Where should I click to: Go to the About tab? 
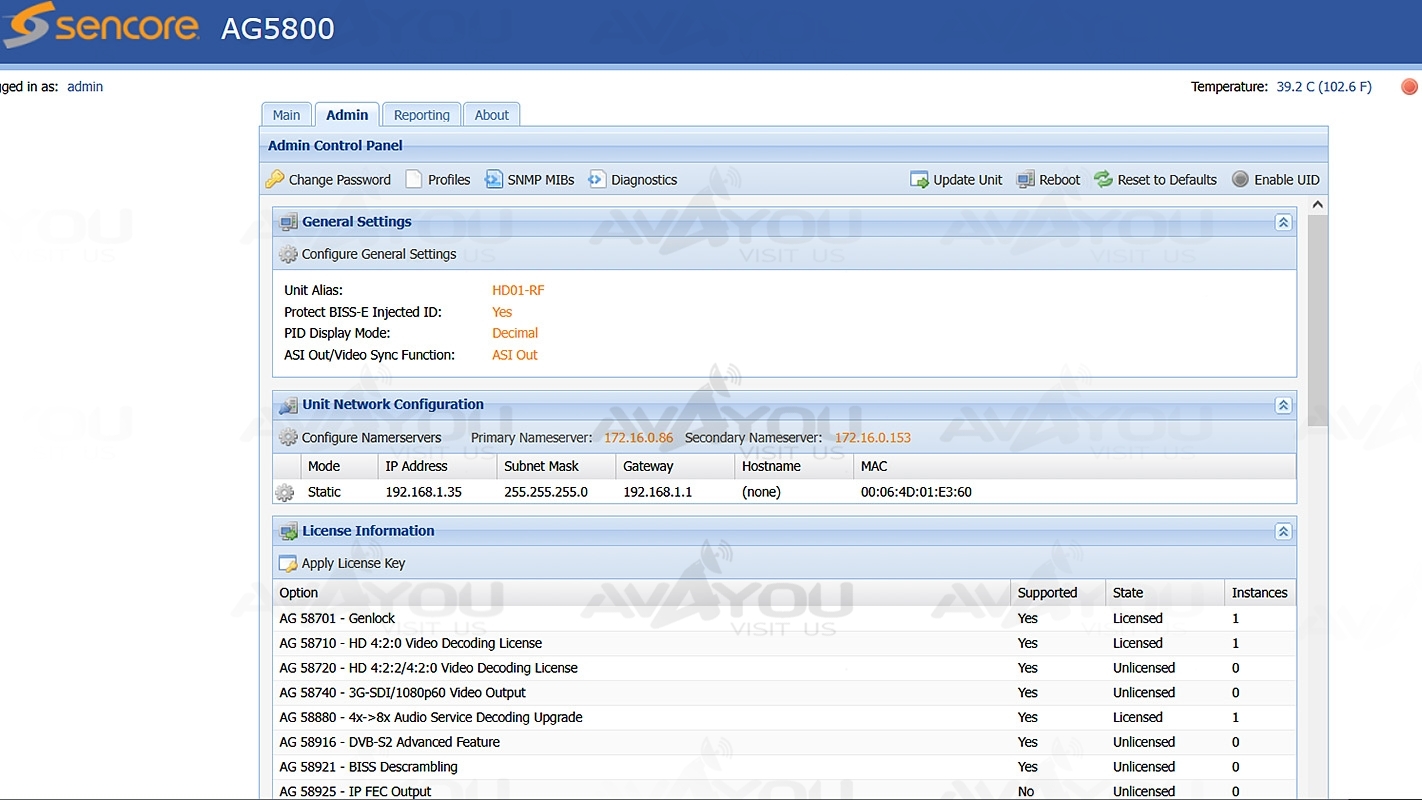point(491,115)
